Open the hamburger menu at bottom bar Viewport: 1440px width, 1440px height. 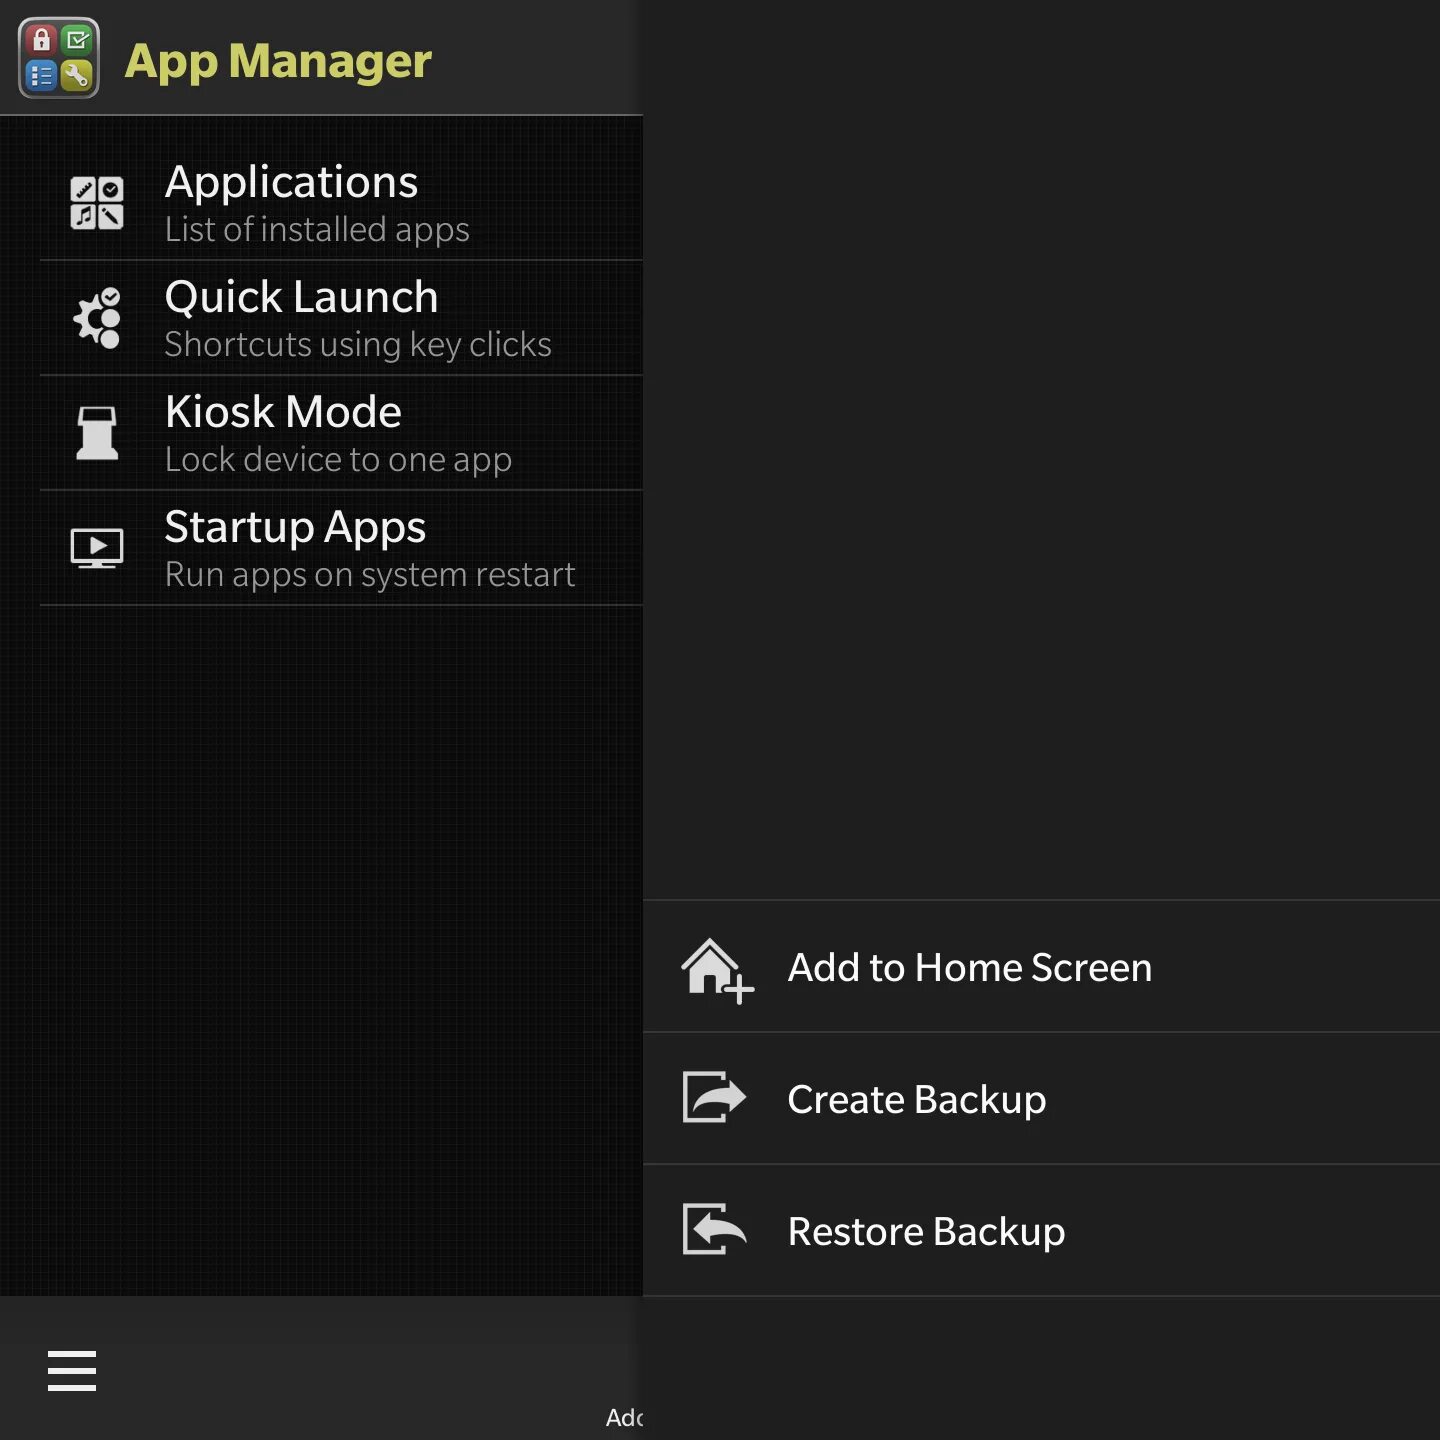[x=72, y=1370]
